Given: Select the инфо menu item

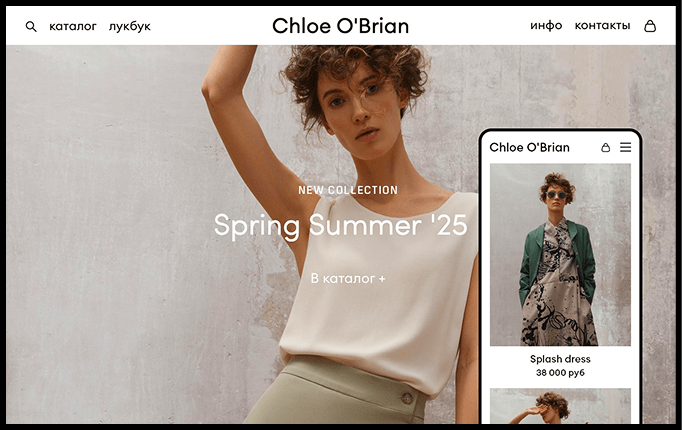Looking at the screenshot, I should [546, 26].
